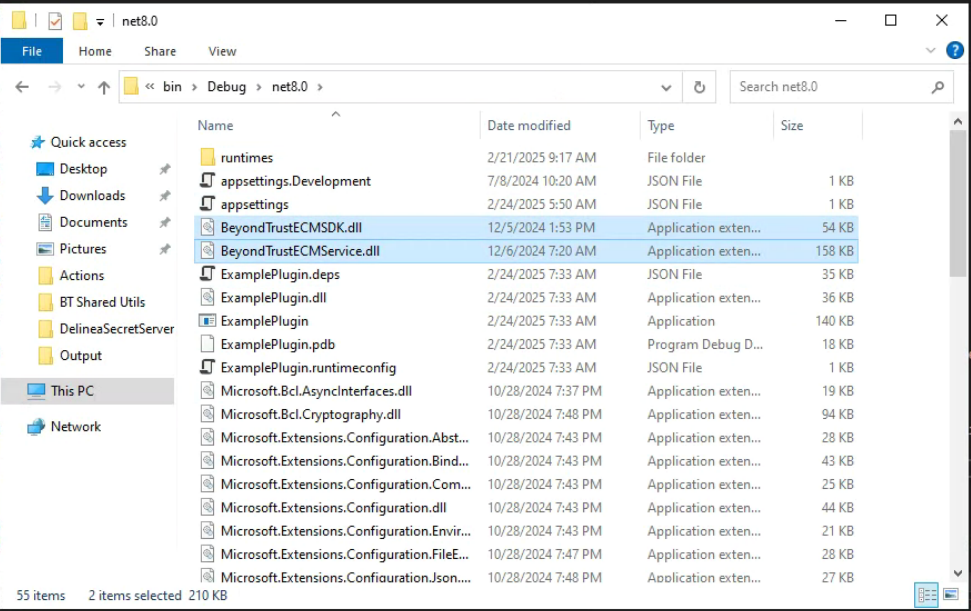Open the Customize Quick Access Toolbar dropdown

(100, 22)
